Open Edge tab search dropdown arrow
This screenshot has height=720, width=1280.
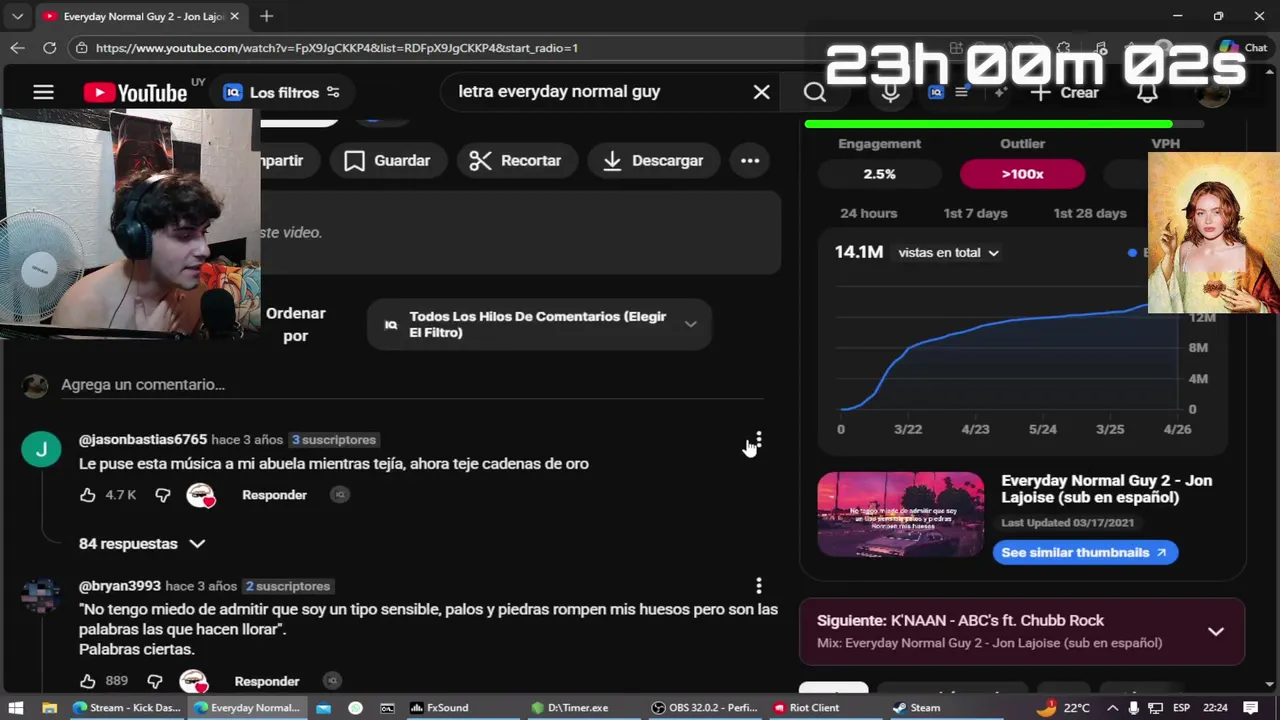point(17,16)
